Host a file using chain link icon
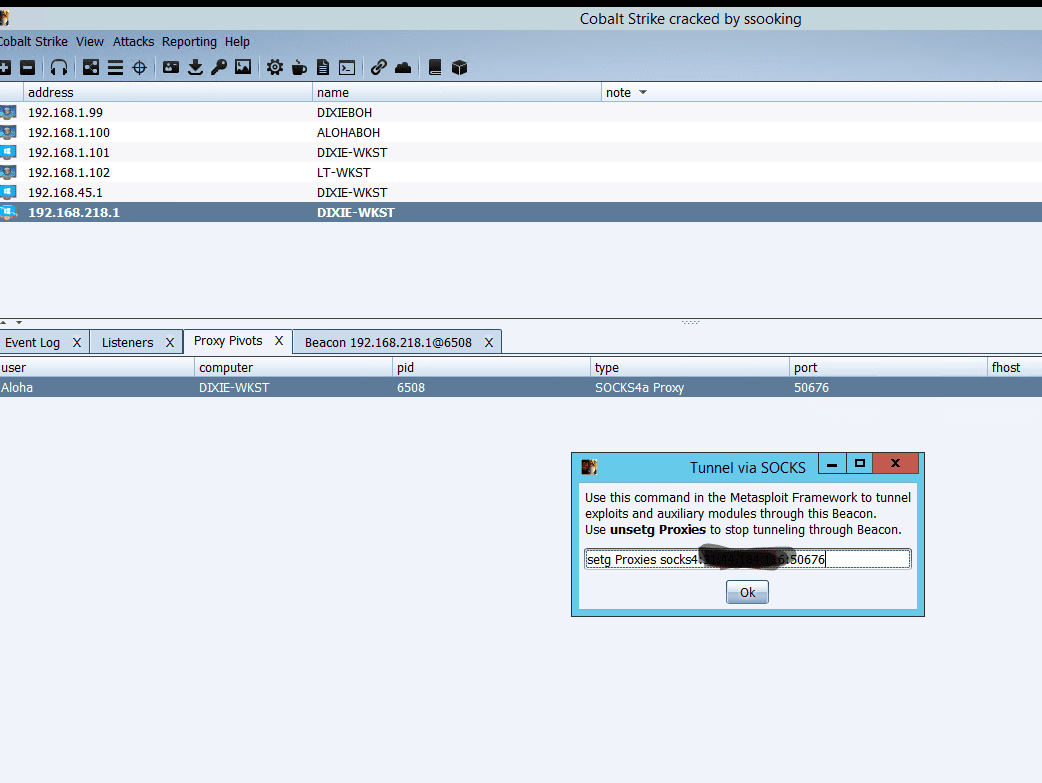The image size is (1042, 783). click(379, 67)
